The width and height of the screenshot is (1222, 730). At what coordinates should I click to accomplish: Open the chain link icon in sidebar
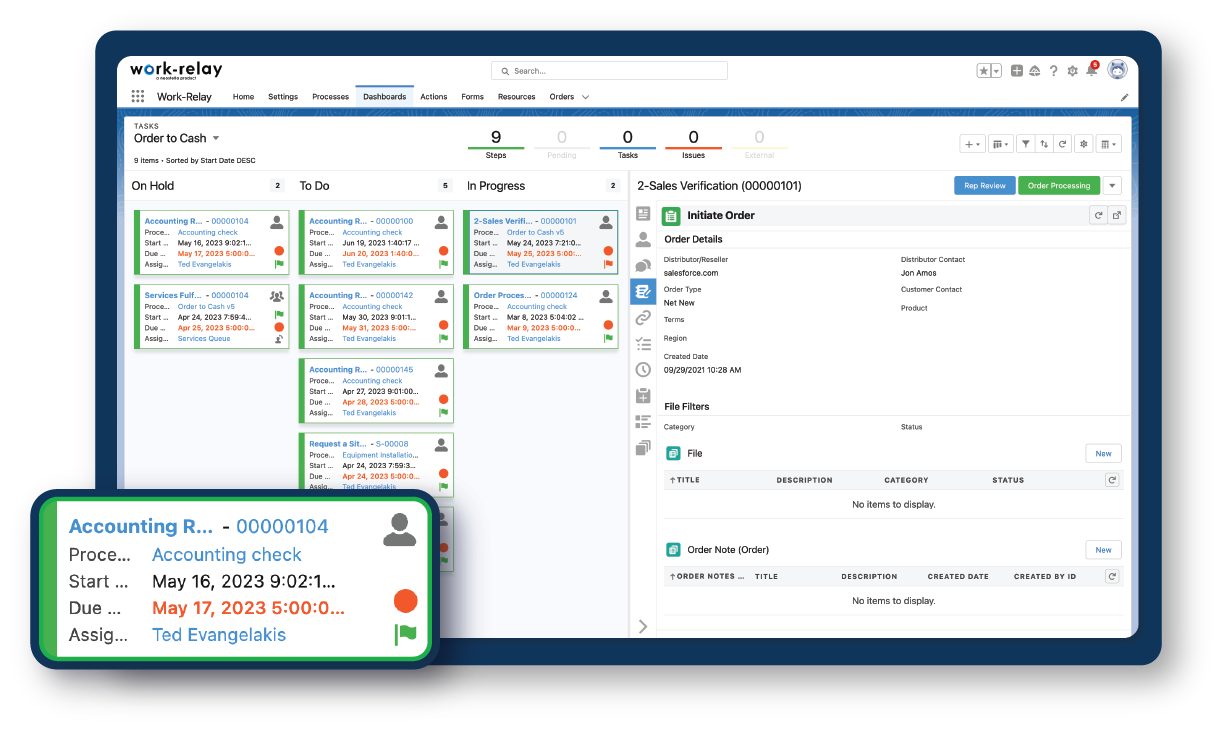[643, 318]
